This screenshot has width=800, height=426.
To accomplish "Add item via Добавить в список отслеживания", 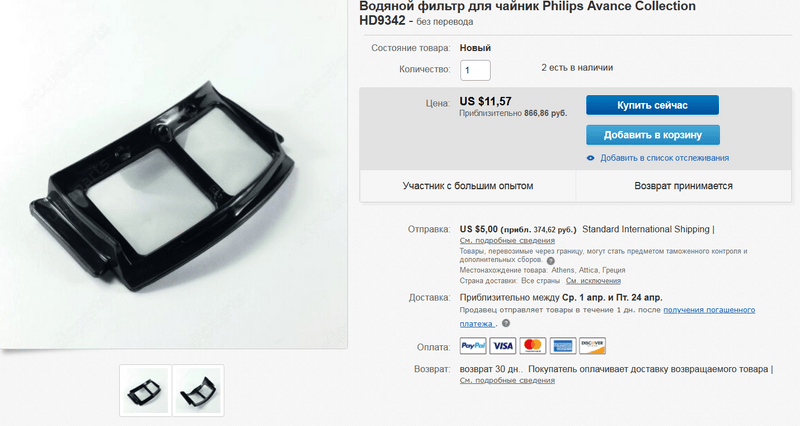I will tap(664, 158).
